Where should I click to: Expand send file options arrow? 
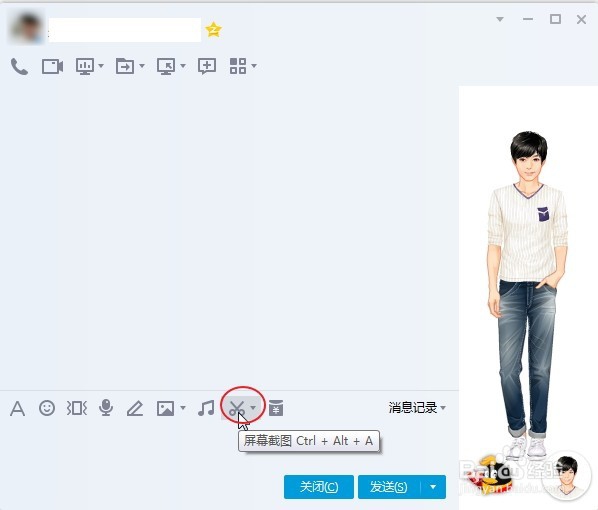[x=142, y=66]
